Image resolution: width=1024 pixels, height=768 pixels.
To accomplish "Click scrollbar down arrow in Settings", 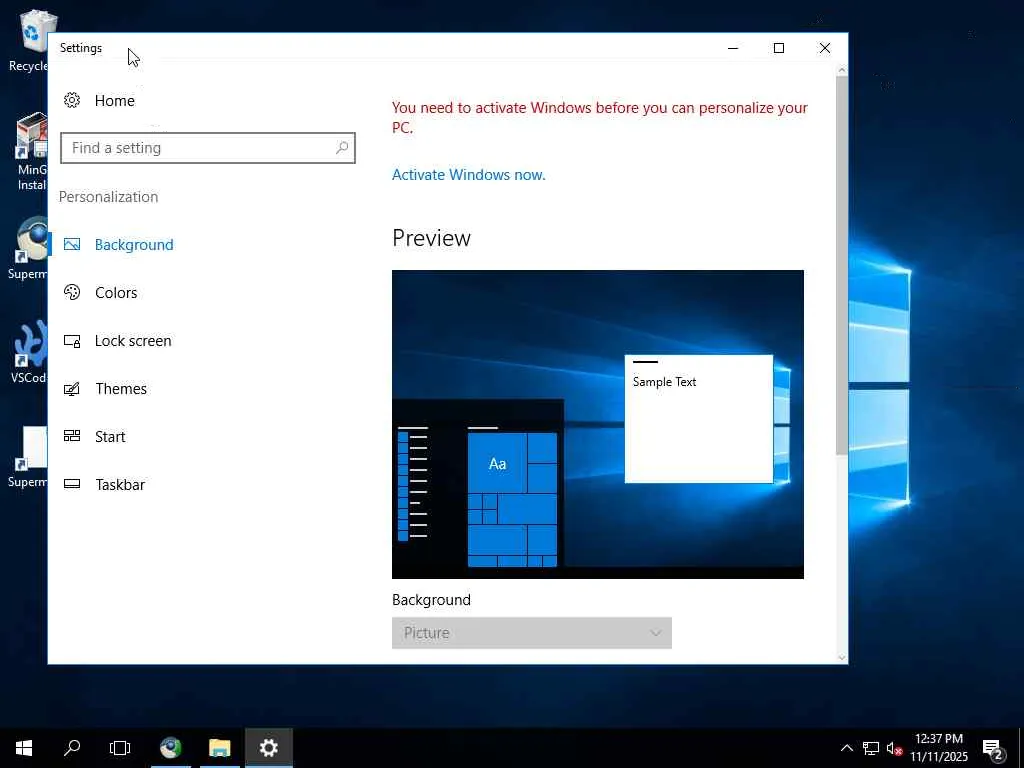I will pyautogui.click(x=841, y=657).
